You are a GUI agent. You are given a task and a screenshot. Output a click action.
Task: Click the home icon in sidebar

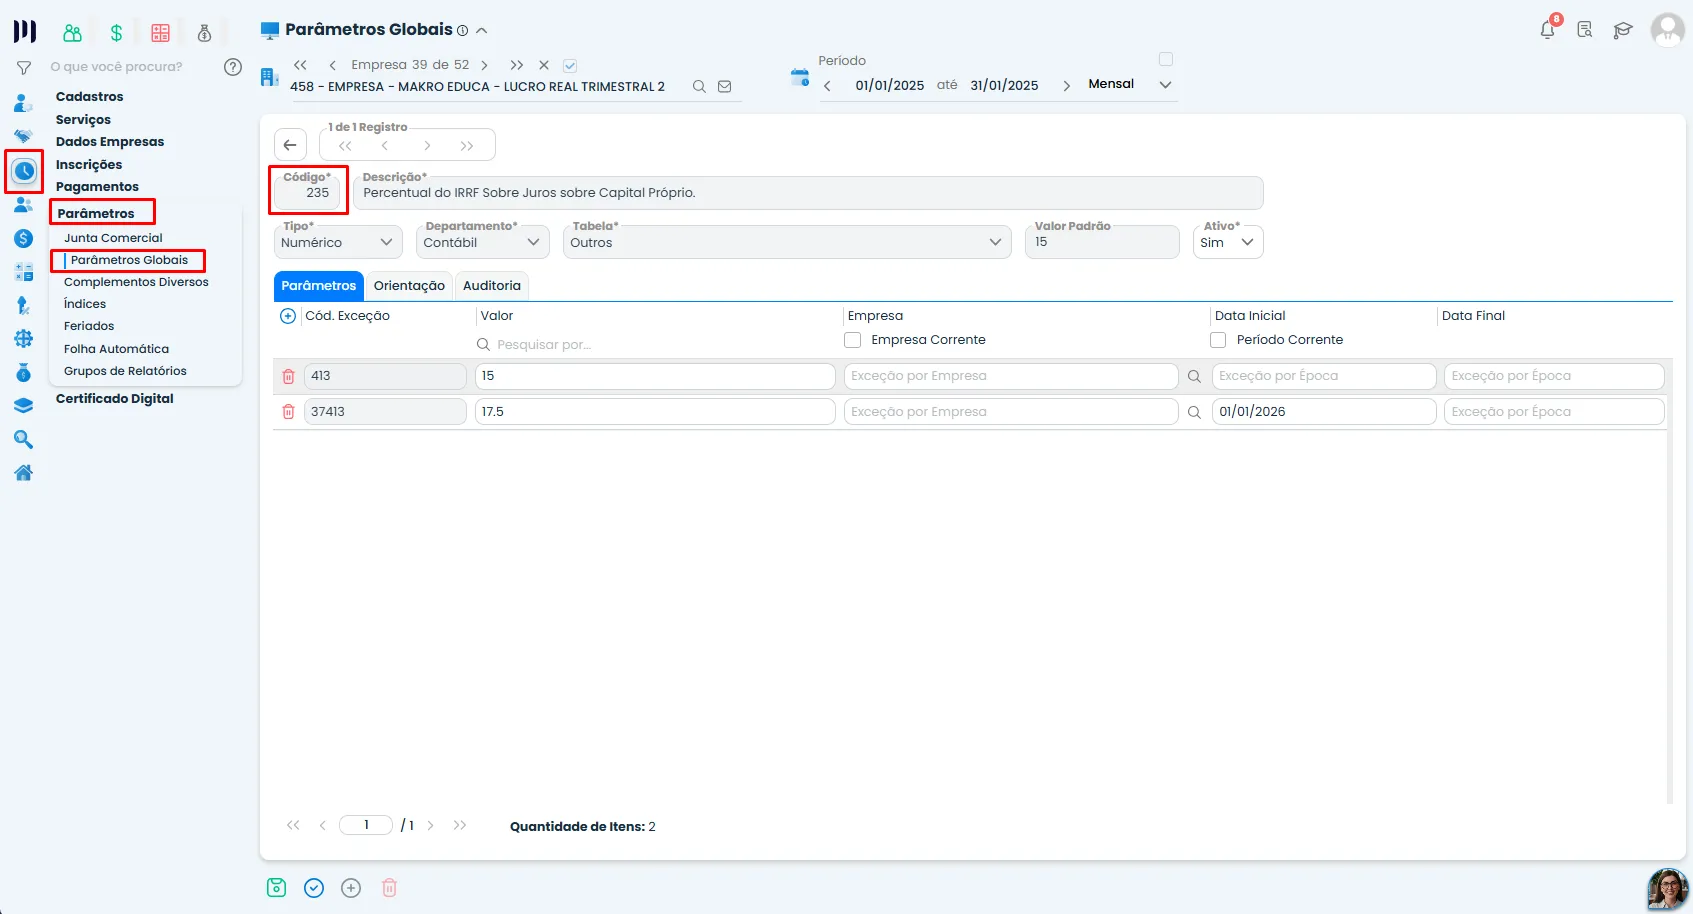[24, 473]
